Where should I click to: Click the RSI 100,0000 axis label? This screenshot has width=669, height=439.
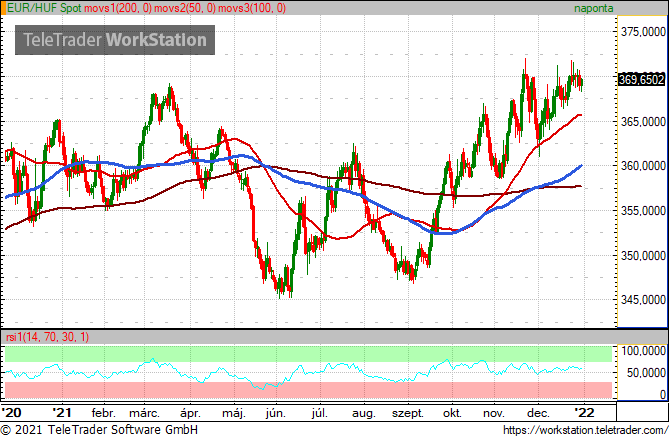click(643, 351)
